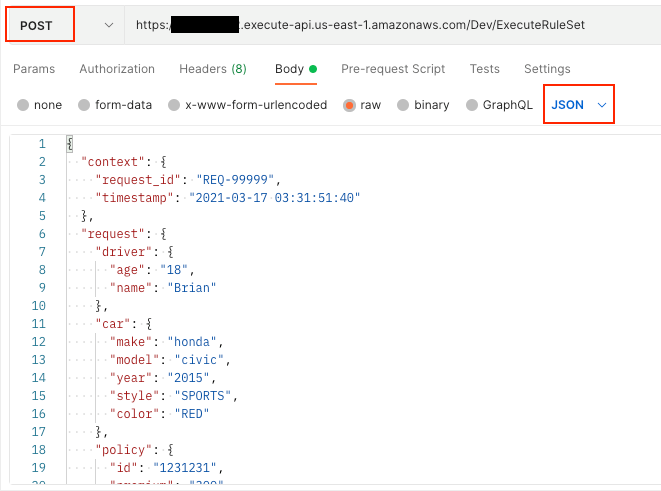This screenshot has height=491, width=661.
Task: Click the chevron beside JSON
Action: 602,105
